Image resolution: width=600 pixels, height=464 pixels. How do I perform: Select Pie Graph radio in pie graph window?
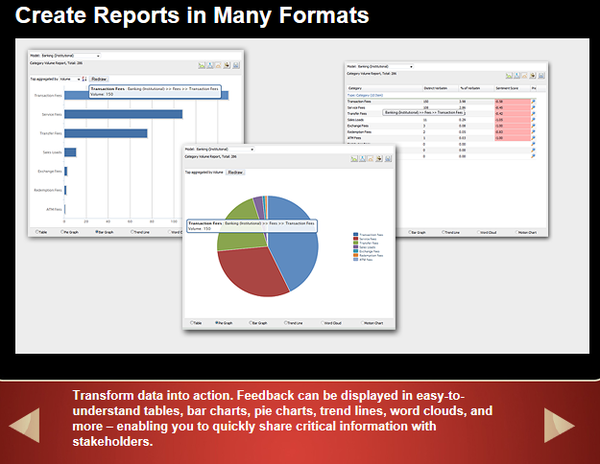(x=217, y=323)
